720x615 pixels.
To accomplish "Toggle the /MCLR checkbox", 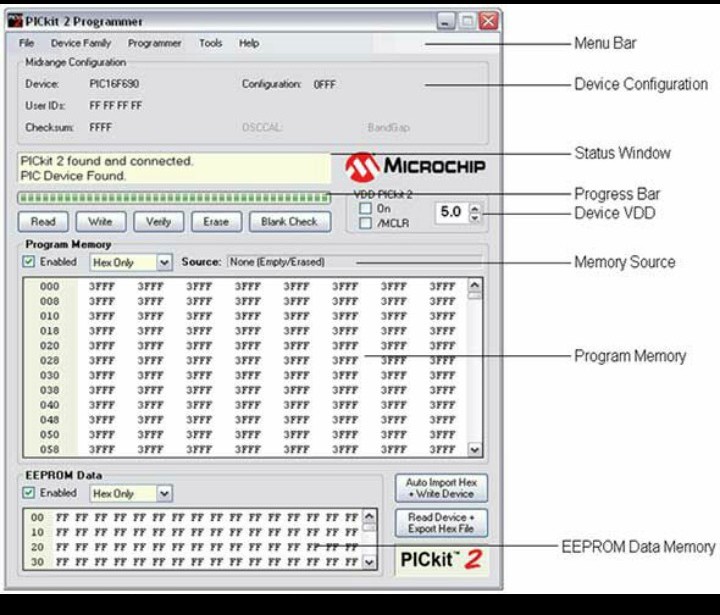I will point(366,223).
